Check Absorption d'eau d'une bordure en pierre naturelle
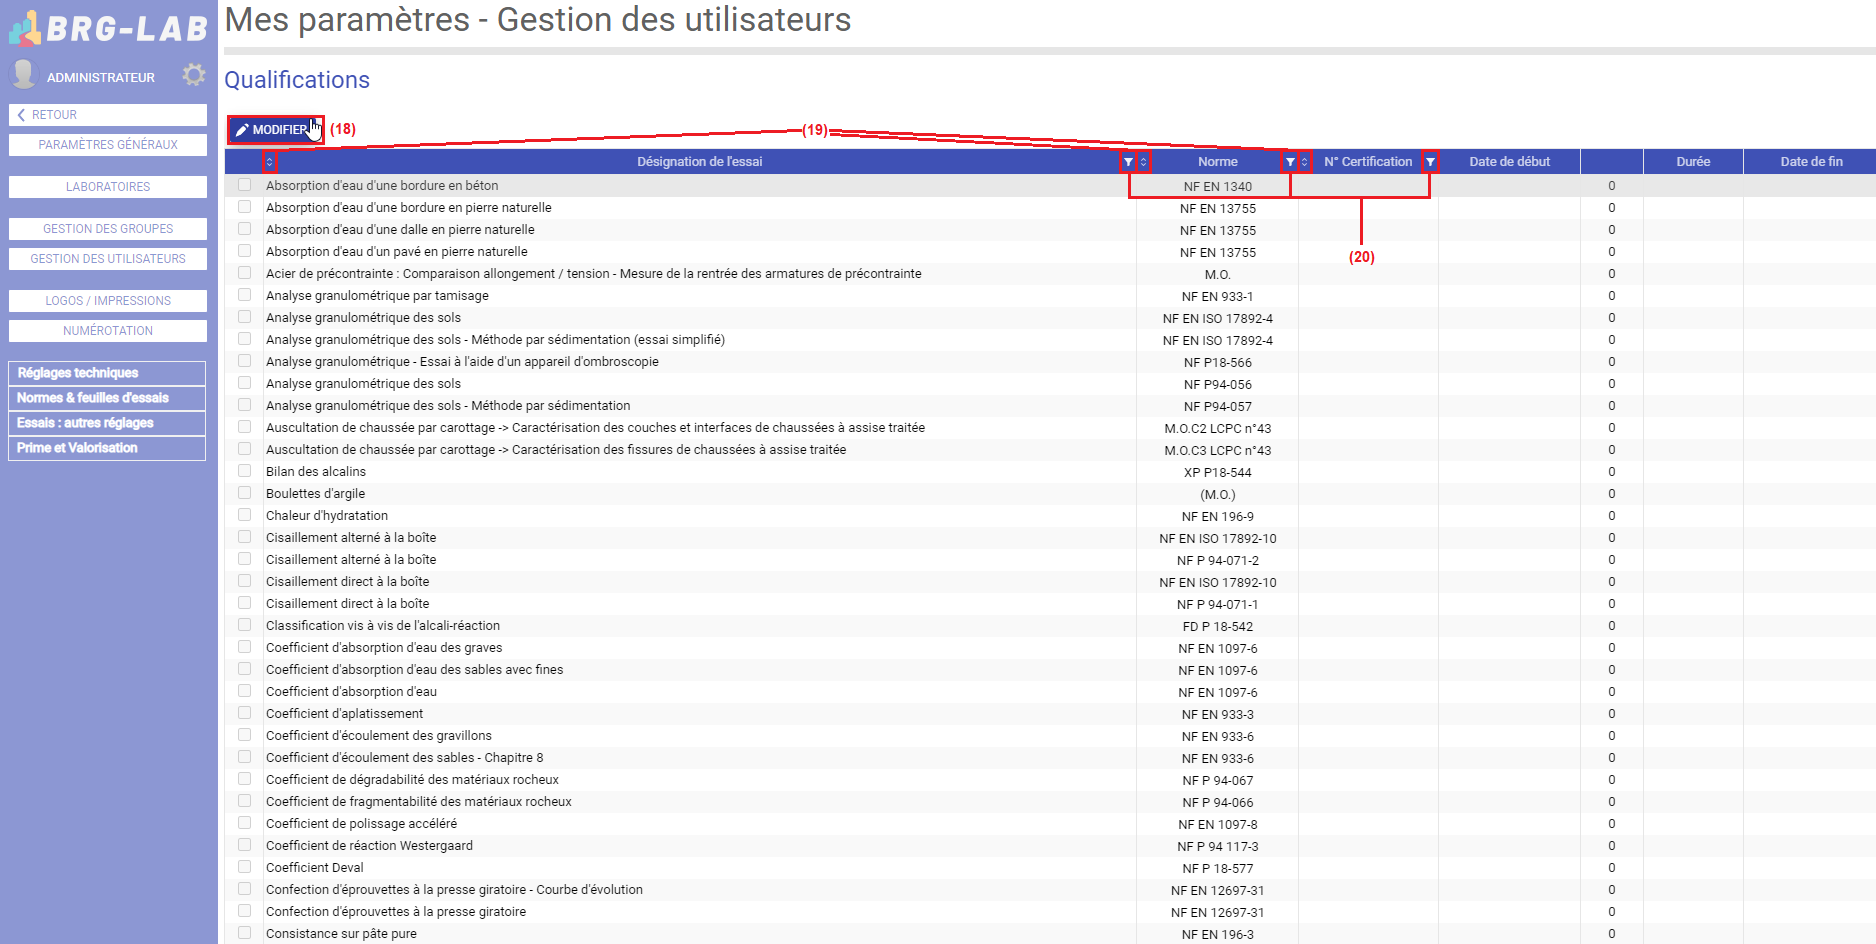 coord(244,207)
